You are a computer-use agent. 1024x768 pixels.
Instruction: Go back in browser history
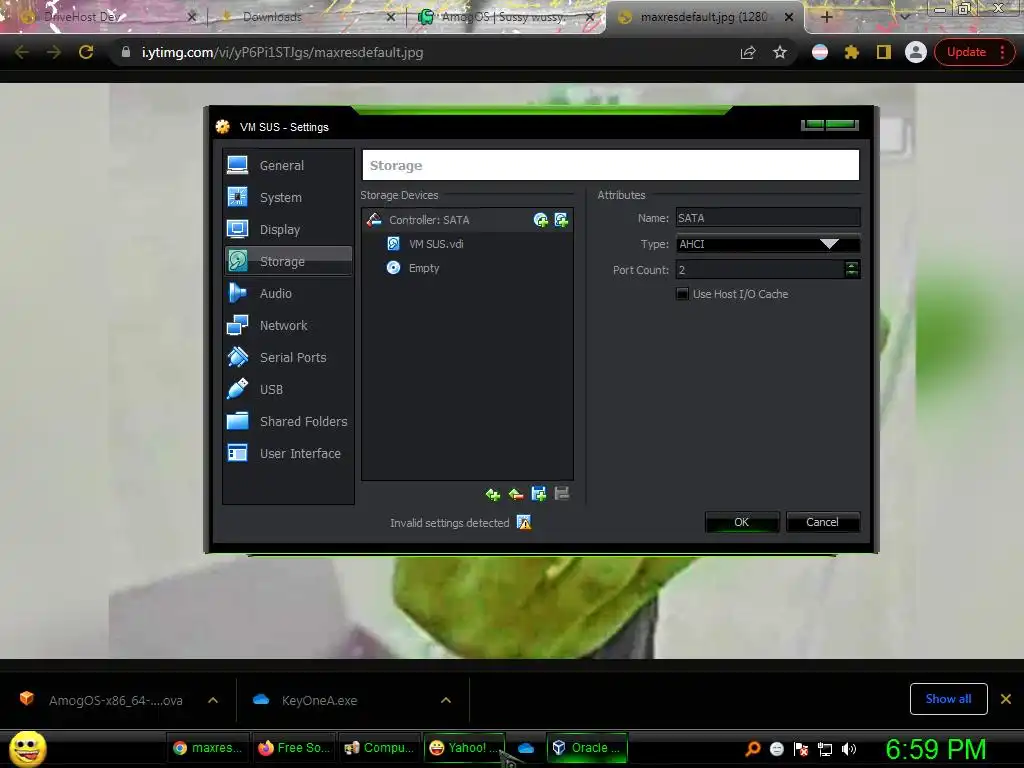(x=22, y=52)
